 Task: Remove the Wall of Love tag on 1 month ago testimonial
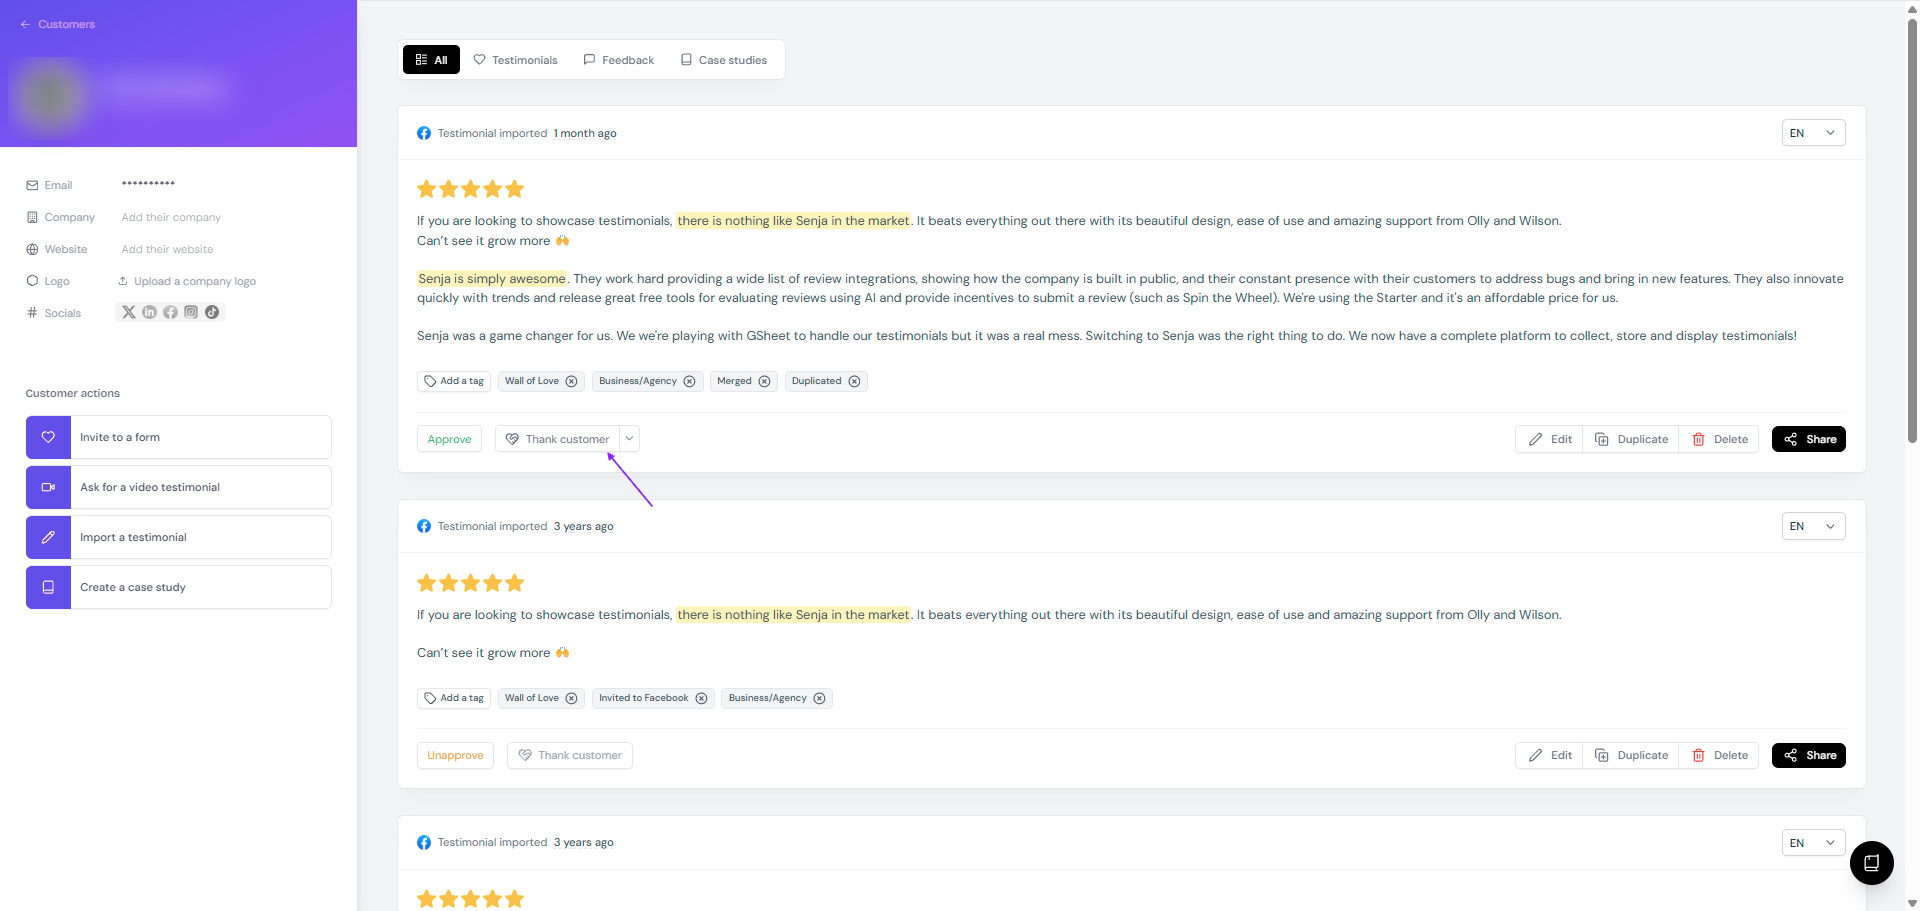(571, 381)
